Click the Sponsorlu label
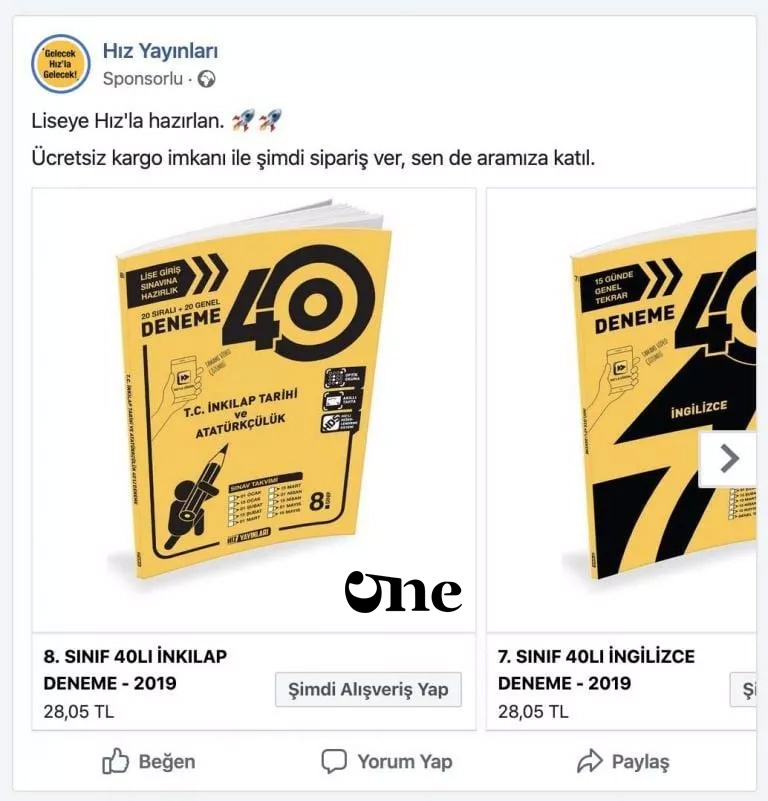This screenshot has height=801, width=768. pyautogui.click(x=143, y=79)
